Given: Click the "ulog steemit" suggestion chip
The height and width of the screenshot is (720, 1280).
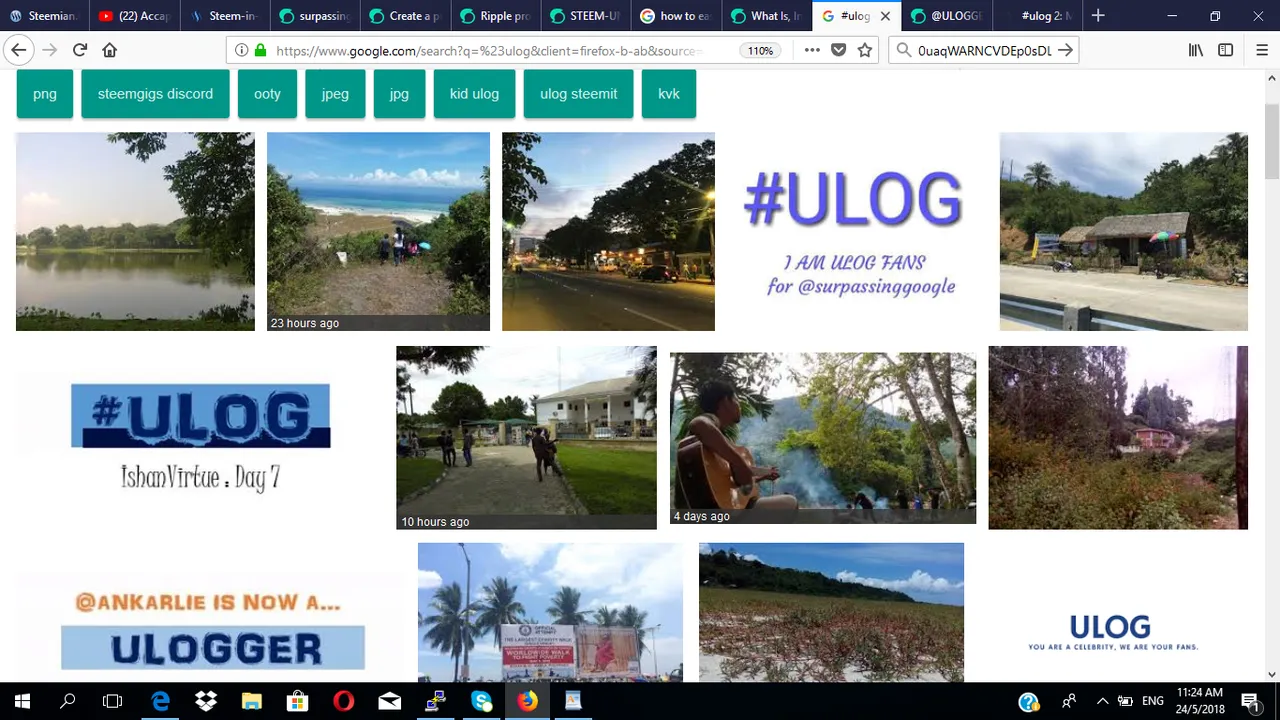Looking at the screenshot, I should pyautogui.click(x=578, y=94).
